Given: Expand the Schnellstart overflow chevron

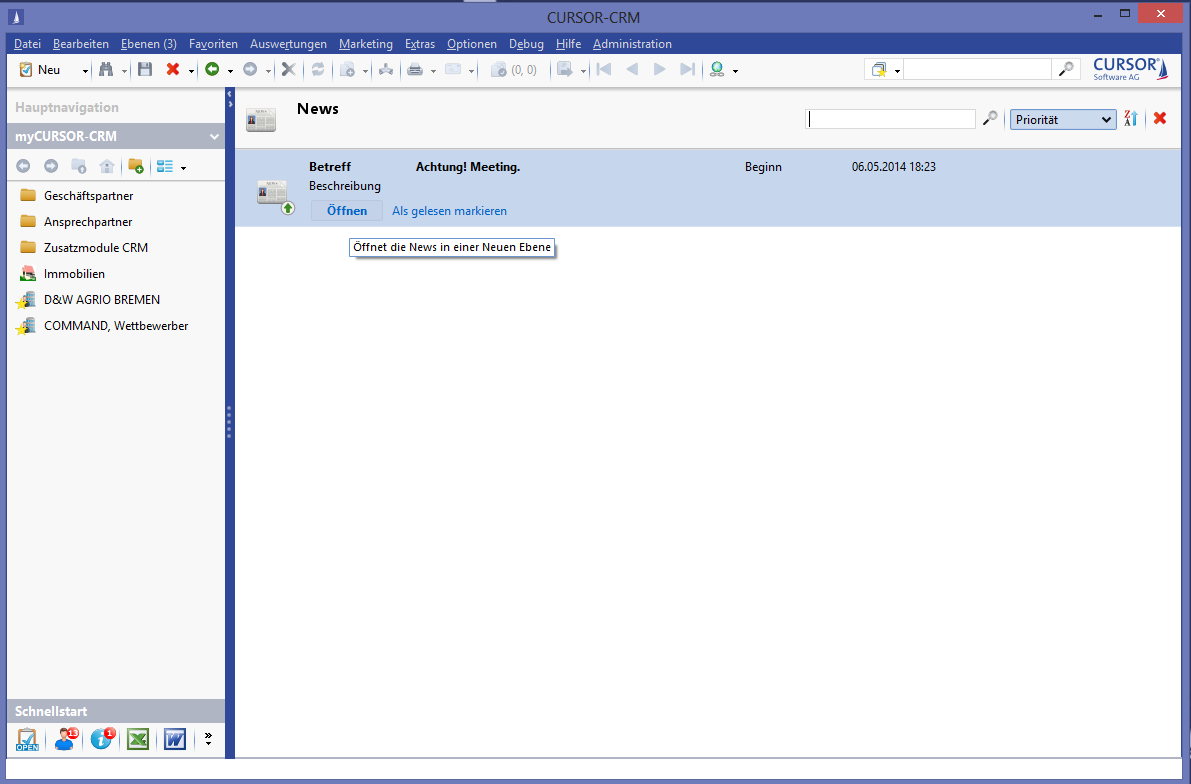Looking at the screenshot, I should pos(208,739).
